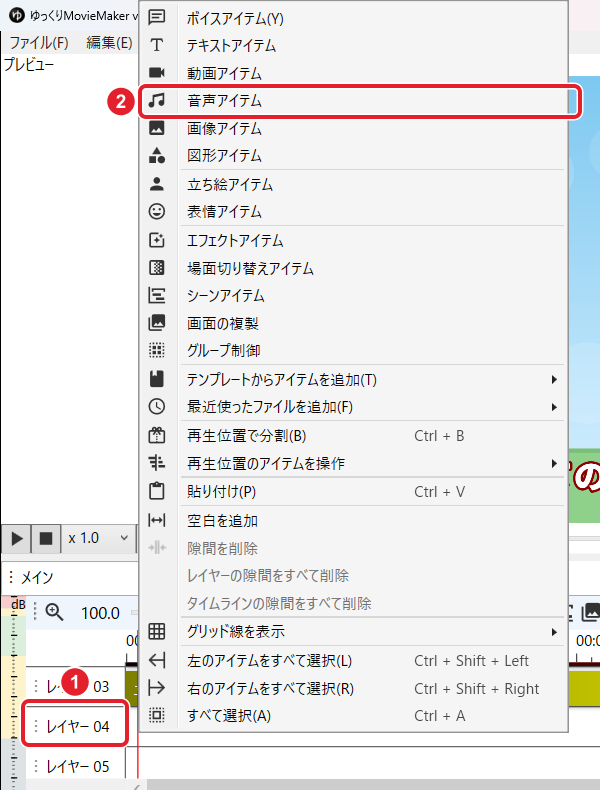The width and height of the screenshot is (600, 790).
Task: Click the screen duplicate icon
Action: point(157,322)
